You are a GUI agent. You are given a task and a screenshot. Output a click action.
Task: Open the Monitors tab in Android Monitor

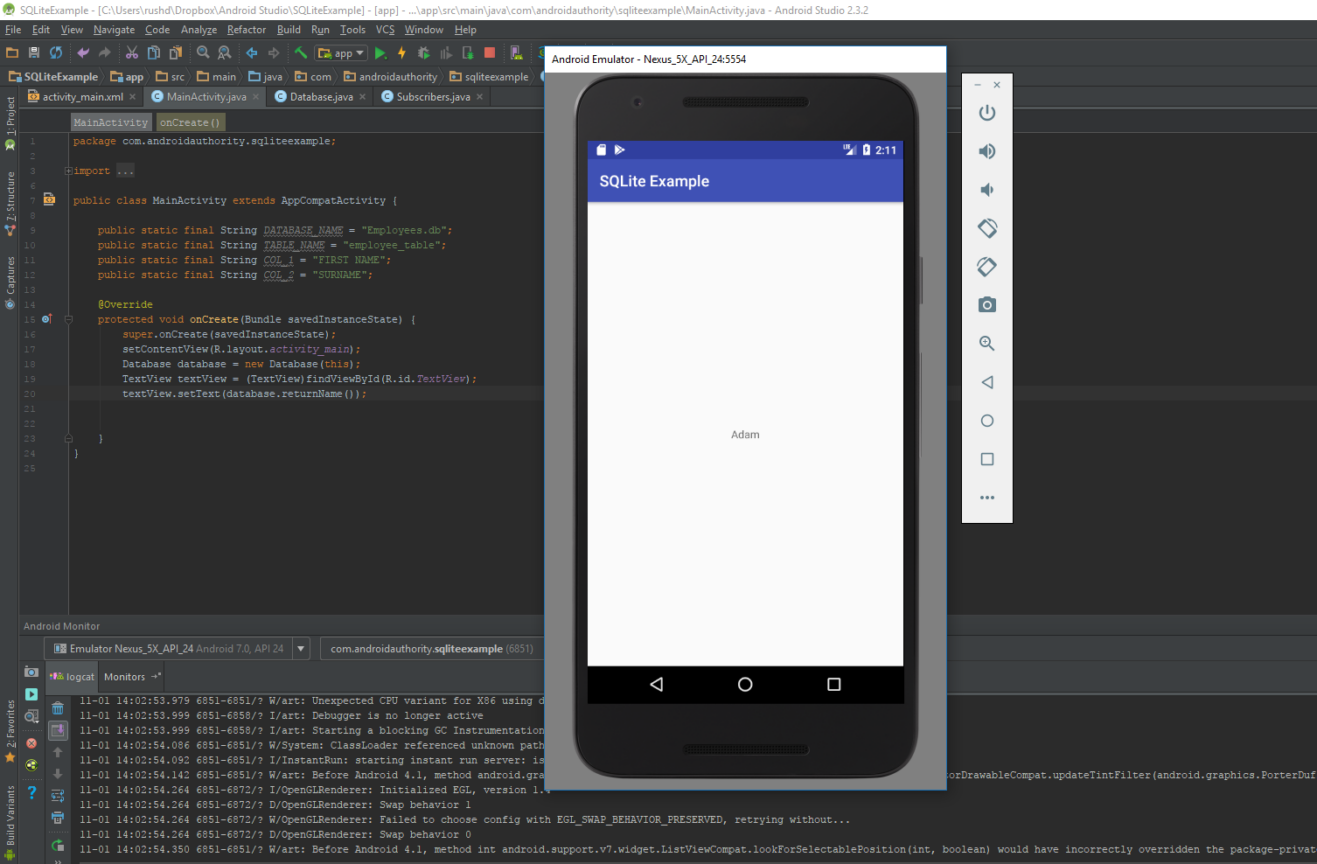pyautogui.click(x=124, y=676)
